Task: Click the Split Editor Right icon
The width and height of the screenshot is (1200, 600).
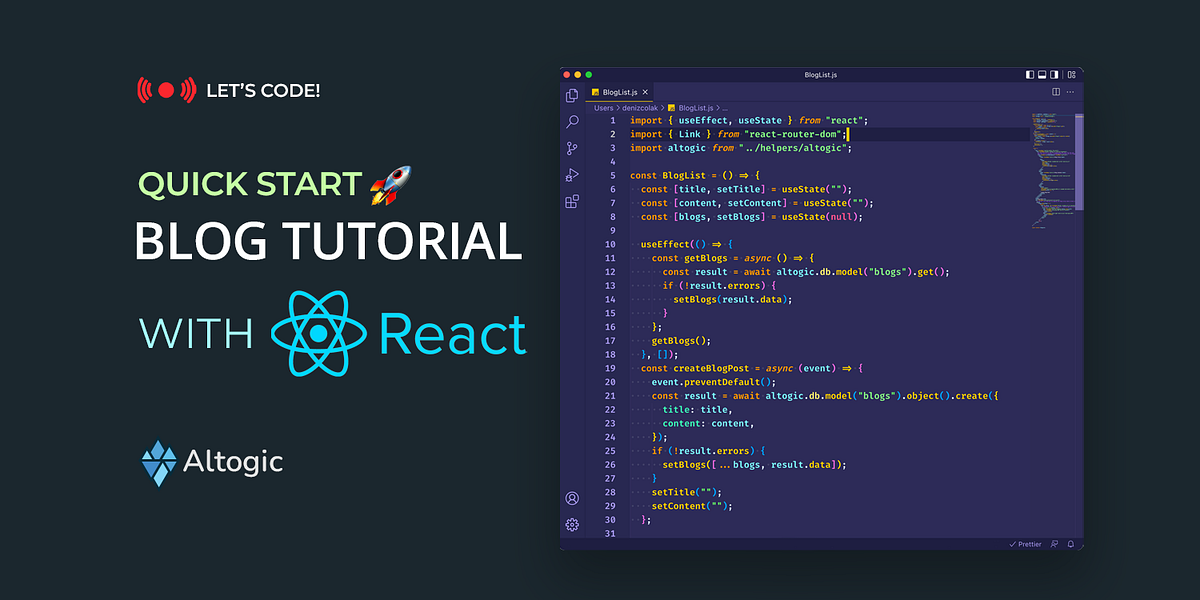Action: (1055, 92)
